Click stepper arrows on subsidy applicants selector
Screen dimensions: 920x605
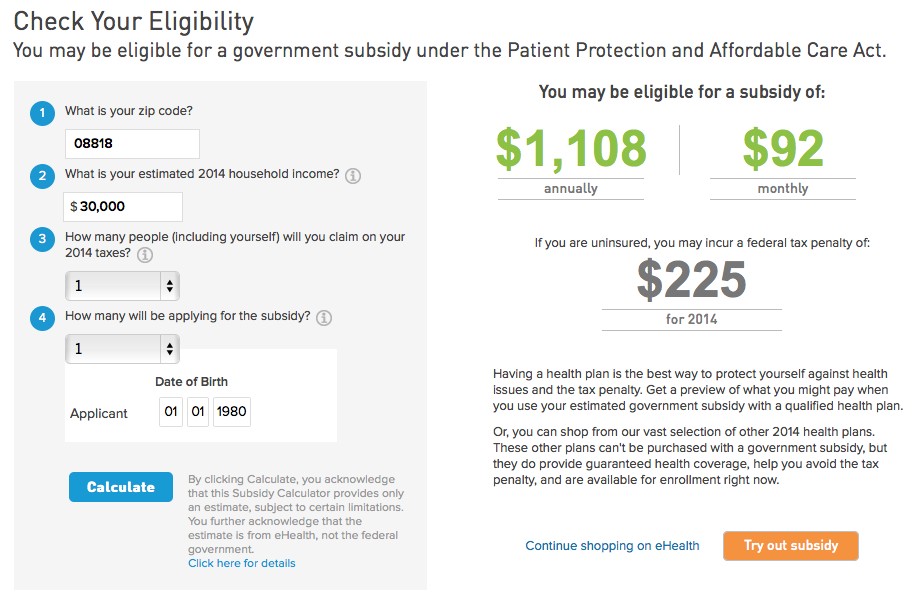pos(170,349)
